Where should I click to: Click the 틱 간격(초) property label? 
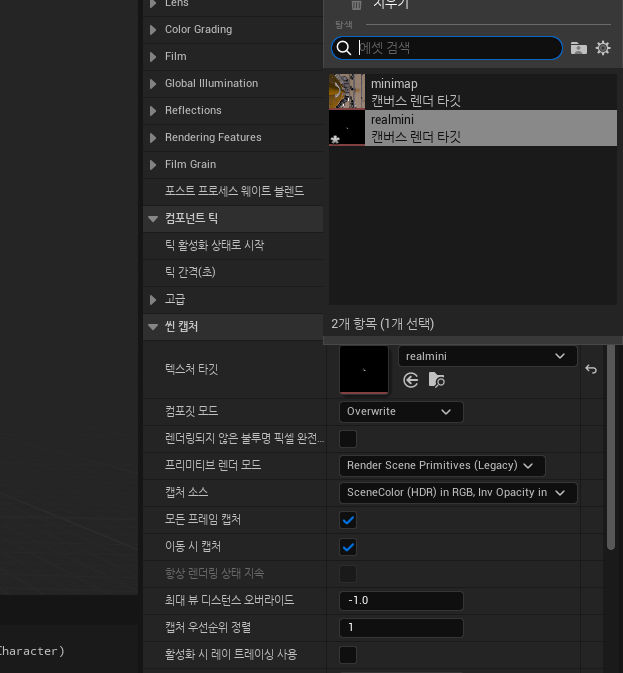point(190,273)
